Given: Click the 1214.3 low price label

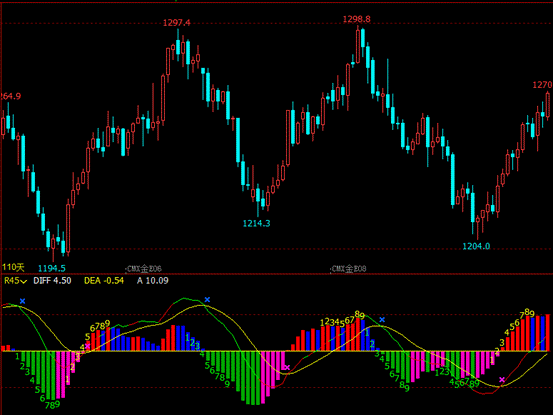Looking at the screenshot, I should 256,223.
